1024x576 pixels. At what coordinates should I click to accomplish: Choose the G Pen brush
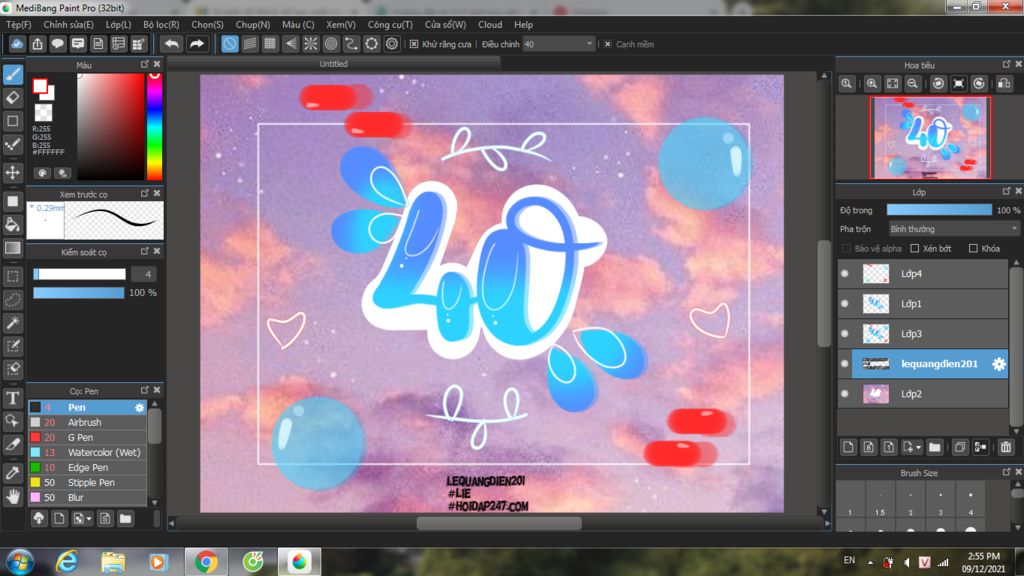(88, 438)
